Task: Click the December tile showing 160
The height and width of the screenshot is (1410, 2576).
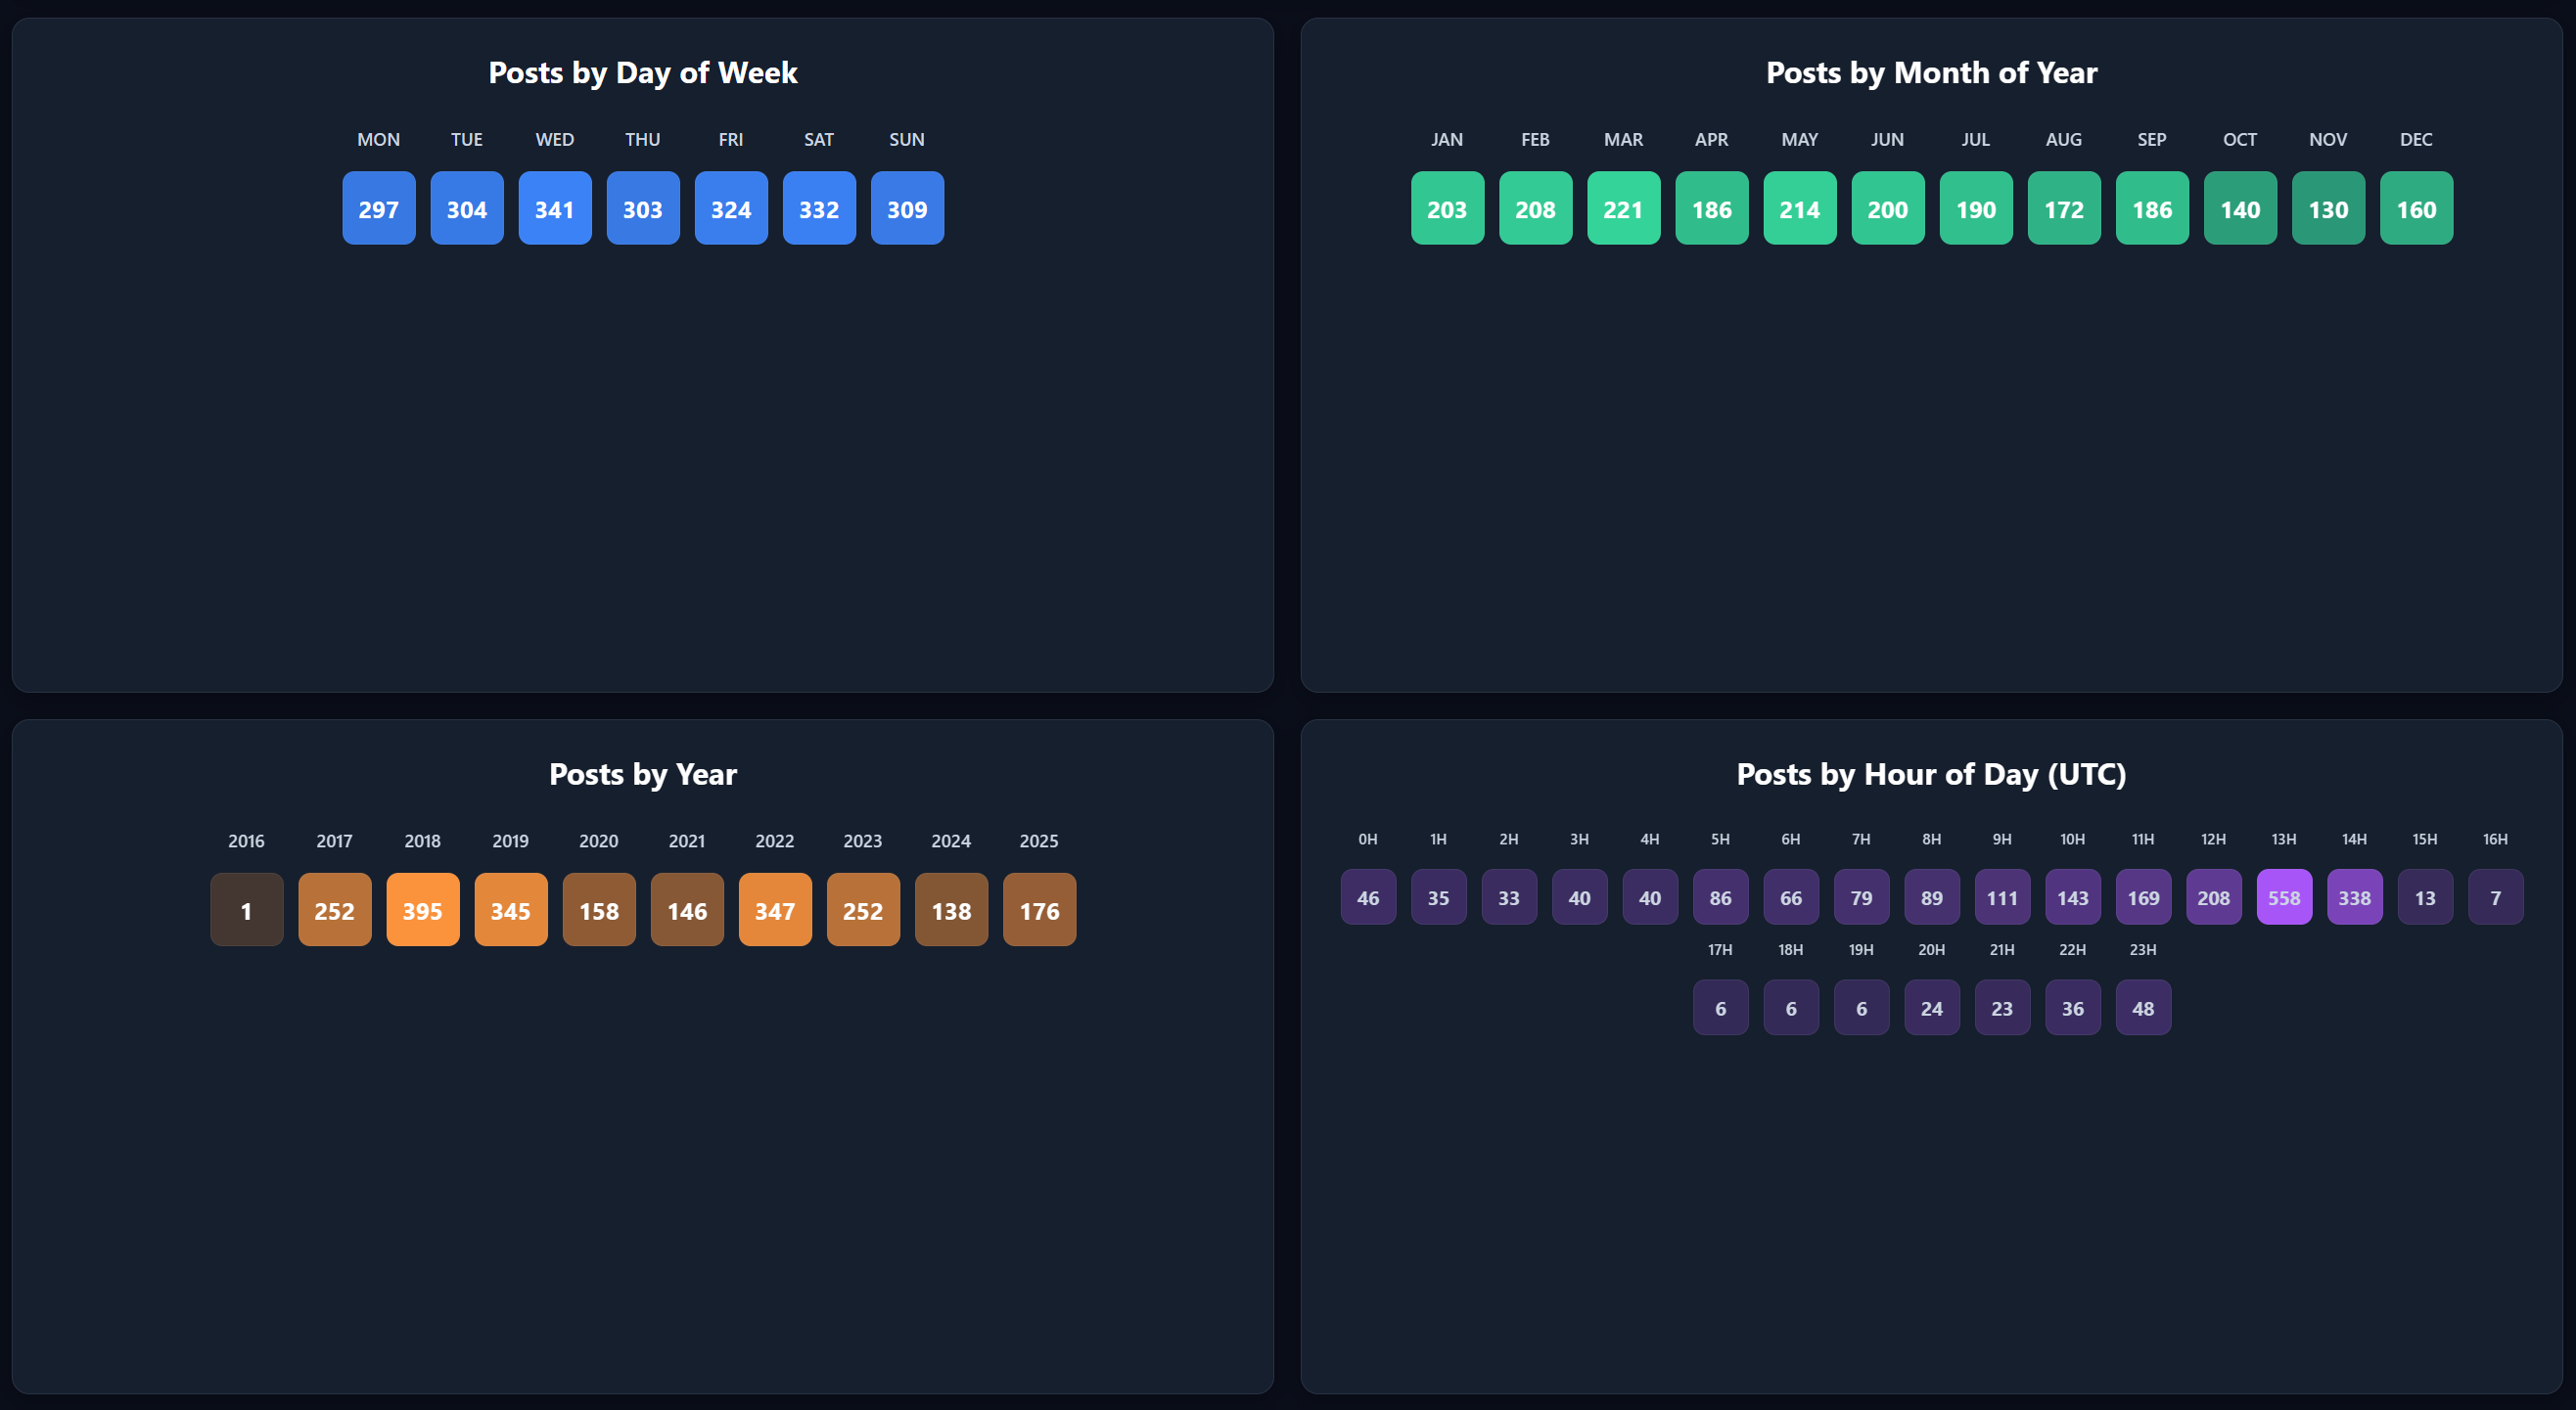Action: tap(2415, 208)
